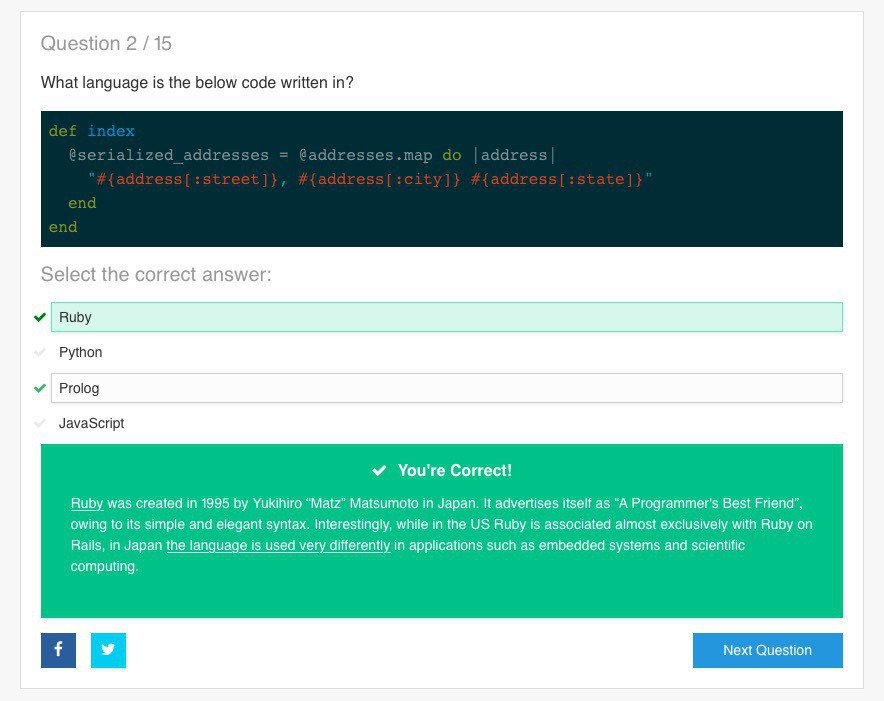
Task: Select the Ruby answer option
Action: (x=446, y=317)
